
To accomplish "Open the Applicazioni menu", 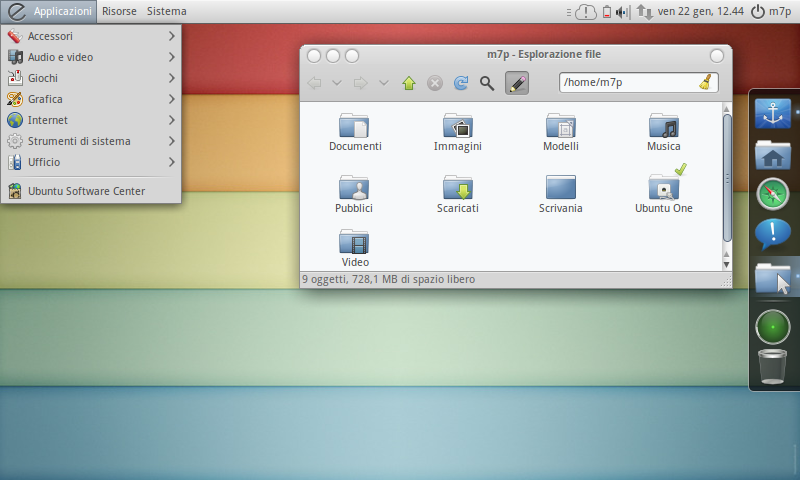I will click(49, 11).
